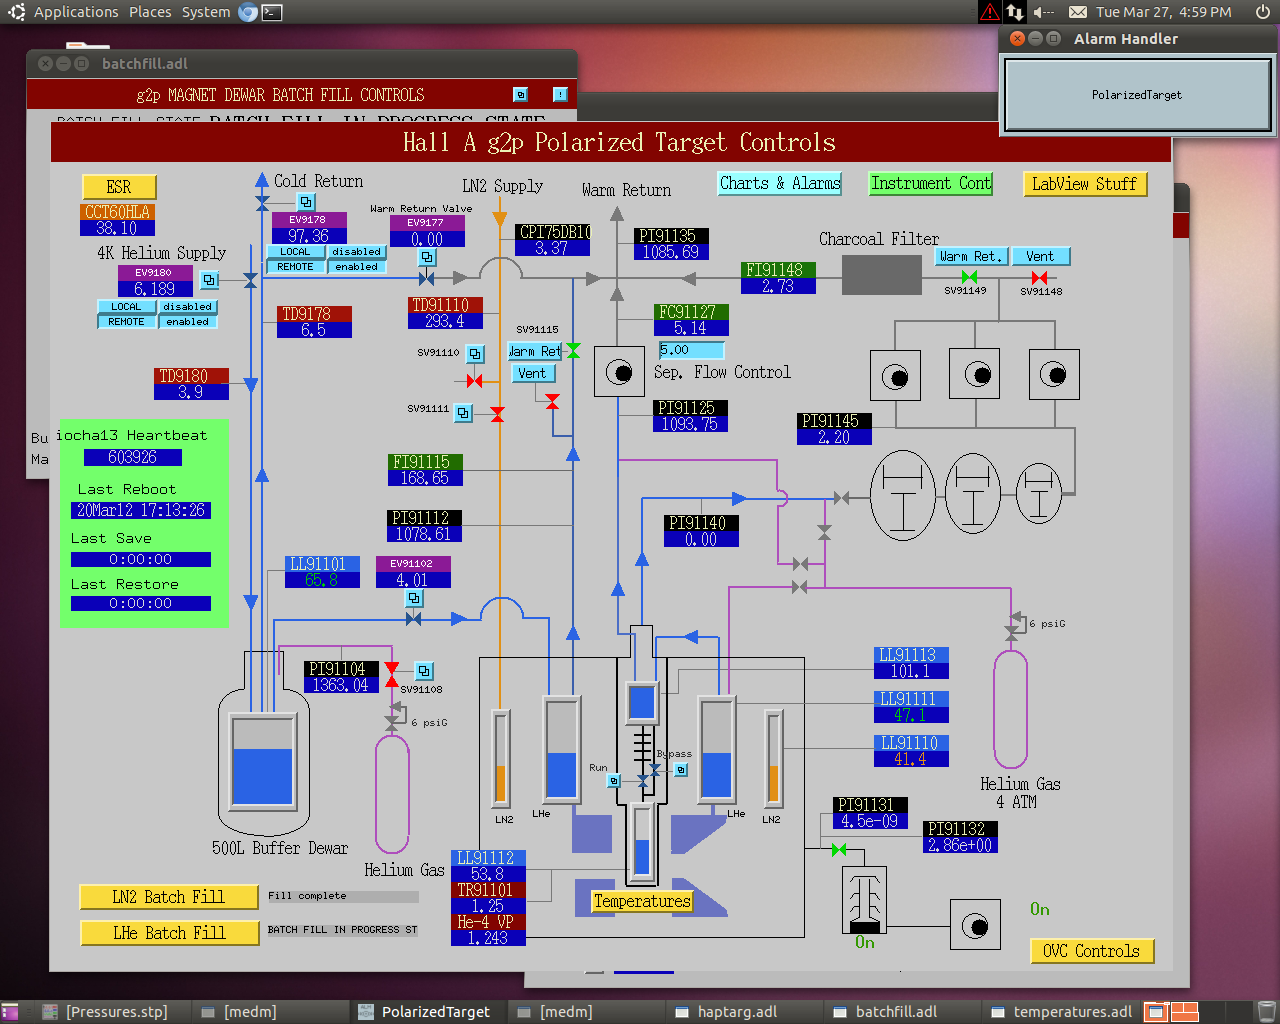This screenshot has height=1024, width=1280.
Task: Open Charts & Alarms menu button
Action: click(x=780, y=183)
